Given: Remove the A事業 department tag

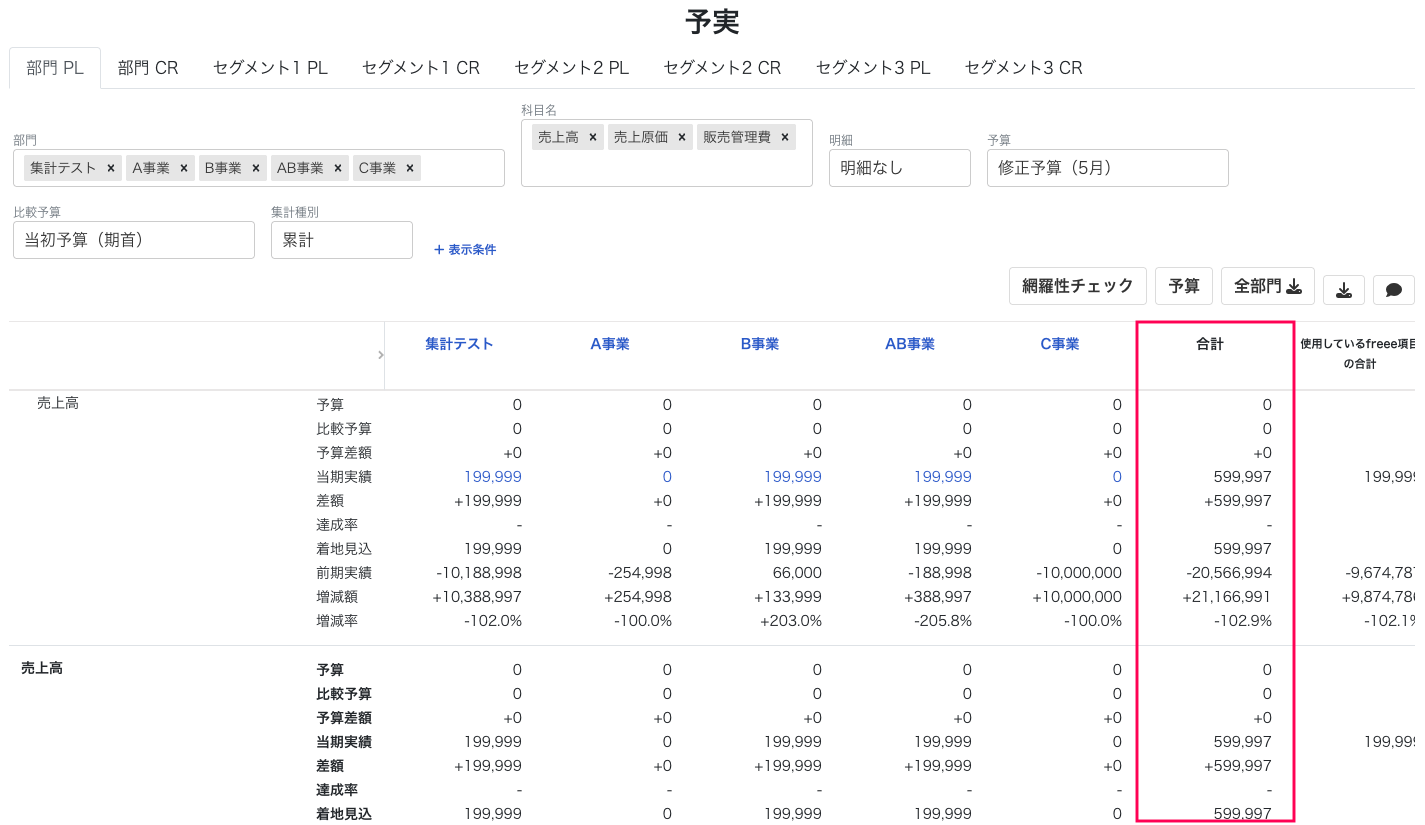Looking at the screenshot, I should pyautogui.click(x=184, y=168).
